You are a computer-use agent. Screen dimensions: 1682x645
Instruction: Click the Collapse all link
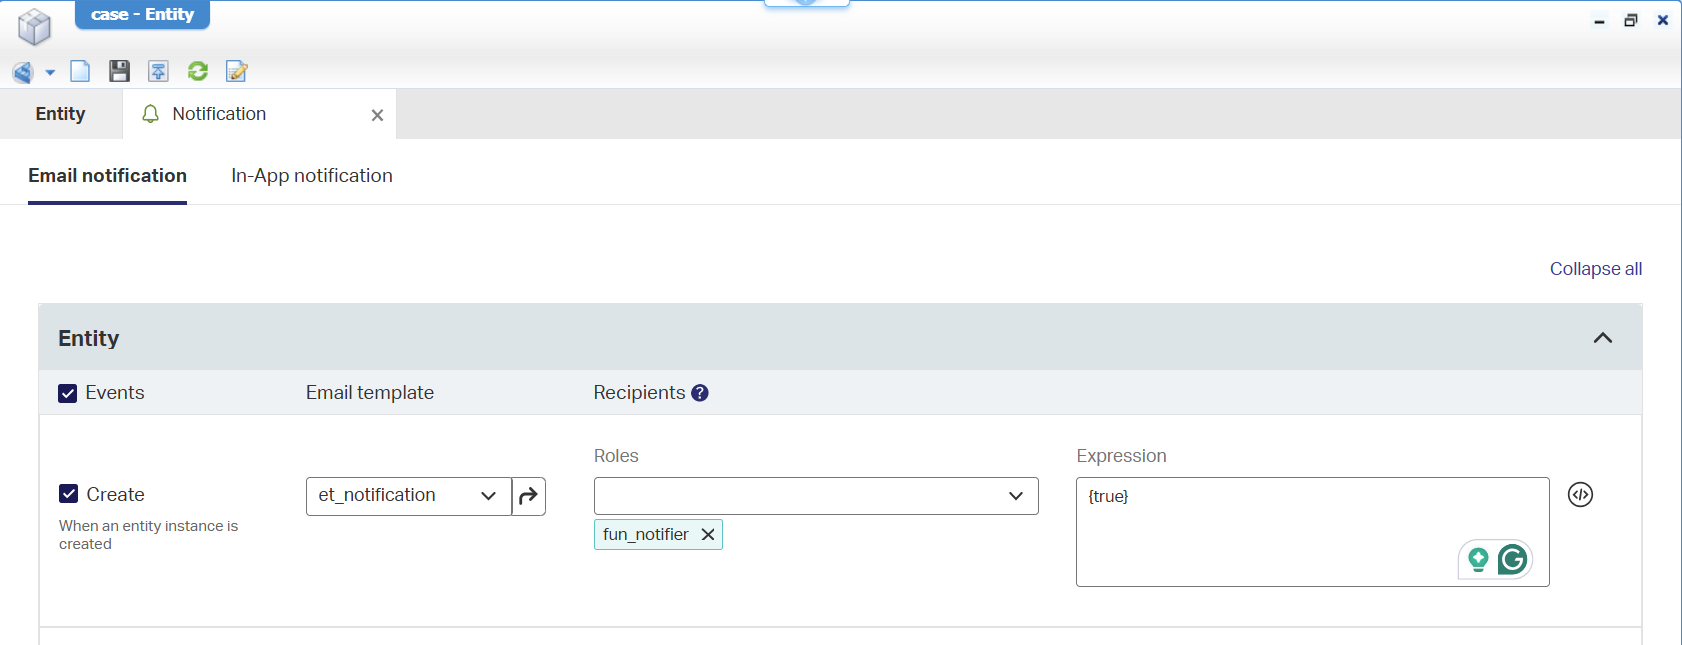coord(1596,269)
